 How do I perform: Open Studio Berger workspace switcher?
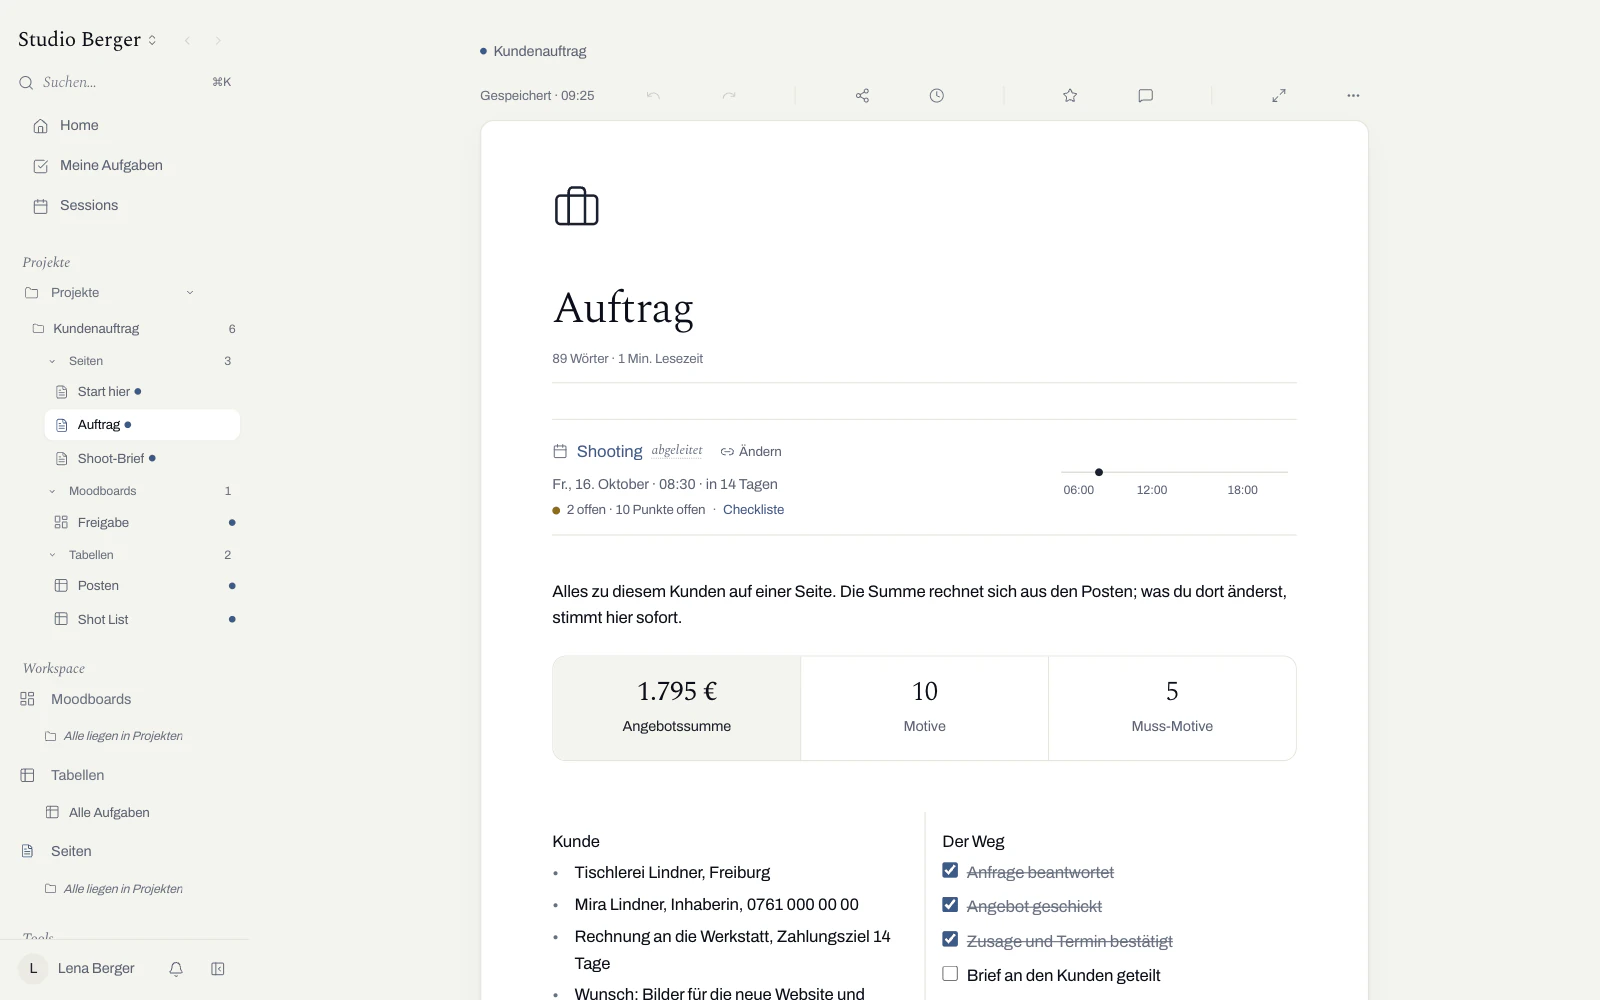[88, 40]
